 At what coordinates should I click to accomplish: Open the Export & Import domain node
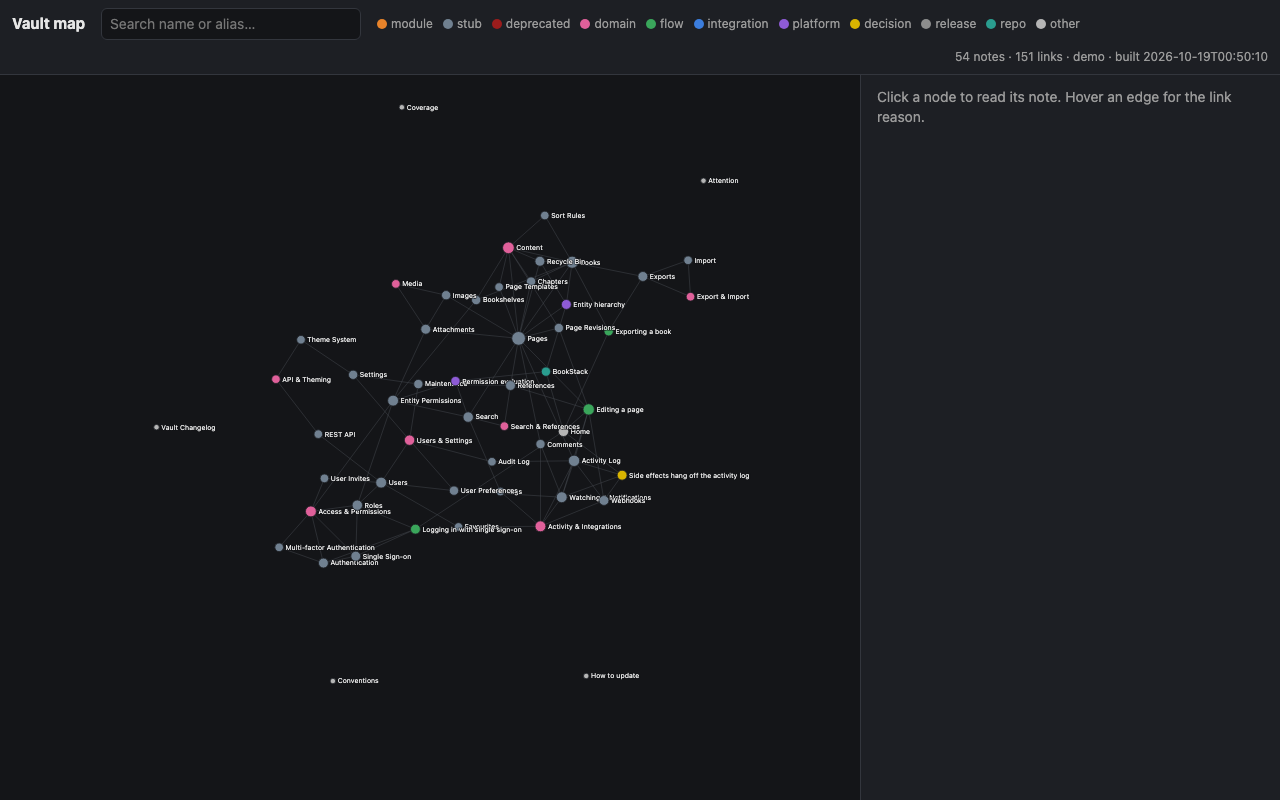coord(690,297)
